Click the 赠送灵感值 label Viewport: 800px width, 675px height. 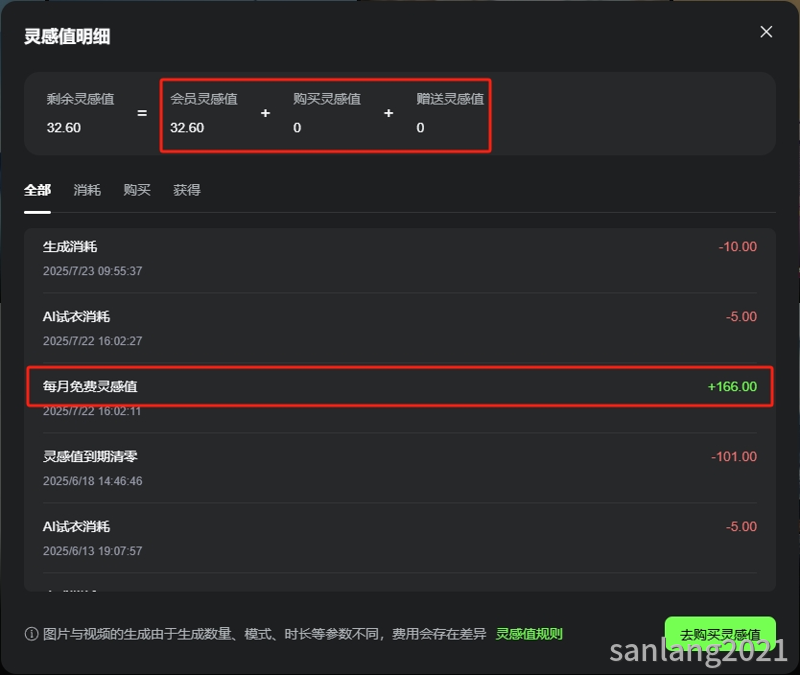(451, 99)
